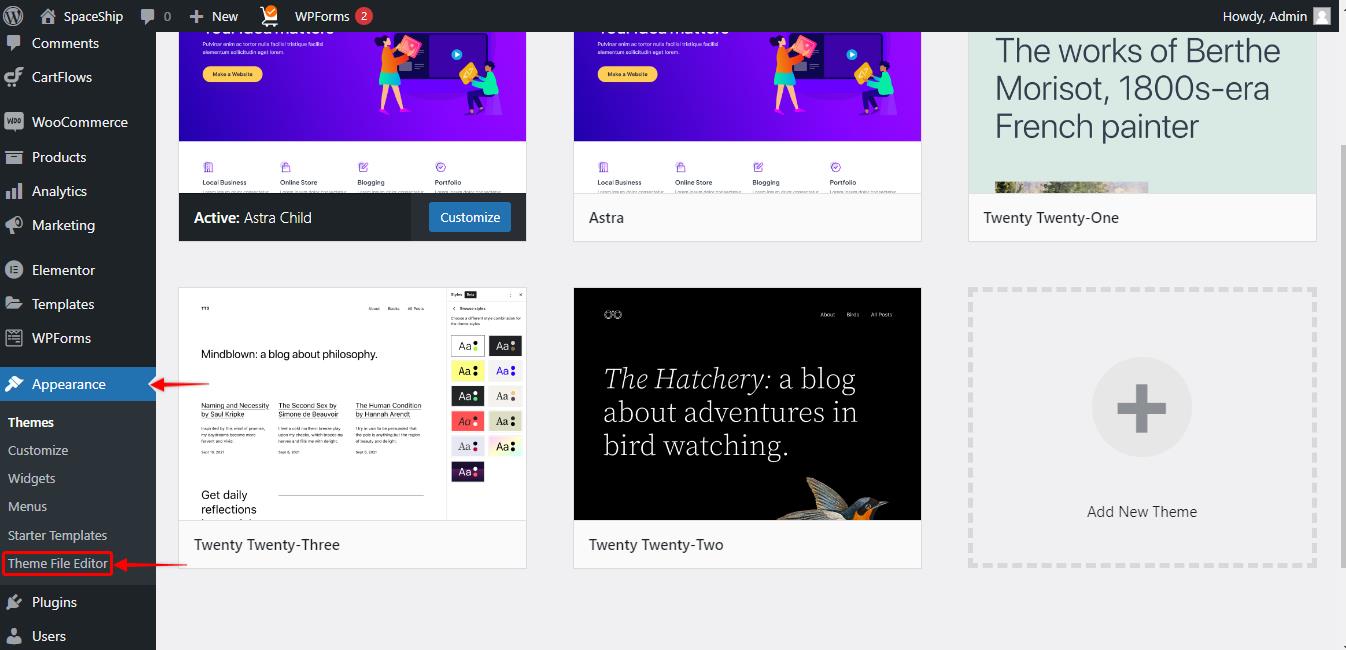Image resolution: width=1346 pixels, height=650 pixels.
Task: Click the Customize button on Astra Child
Action: point(469,217)
